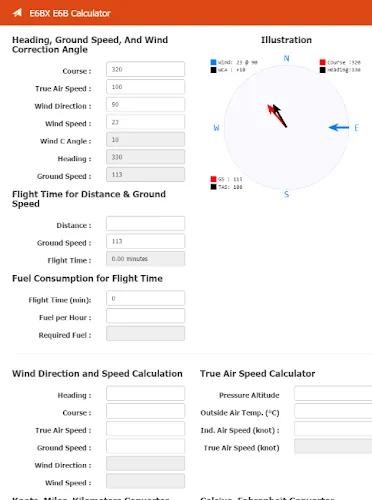This screenshot has height=500, width=372.
Task: Focus the Fuel per Hour input
Action: (x=145, y=316)
